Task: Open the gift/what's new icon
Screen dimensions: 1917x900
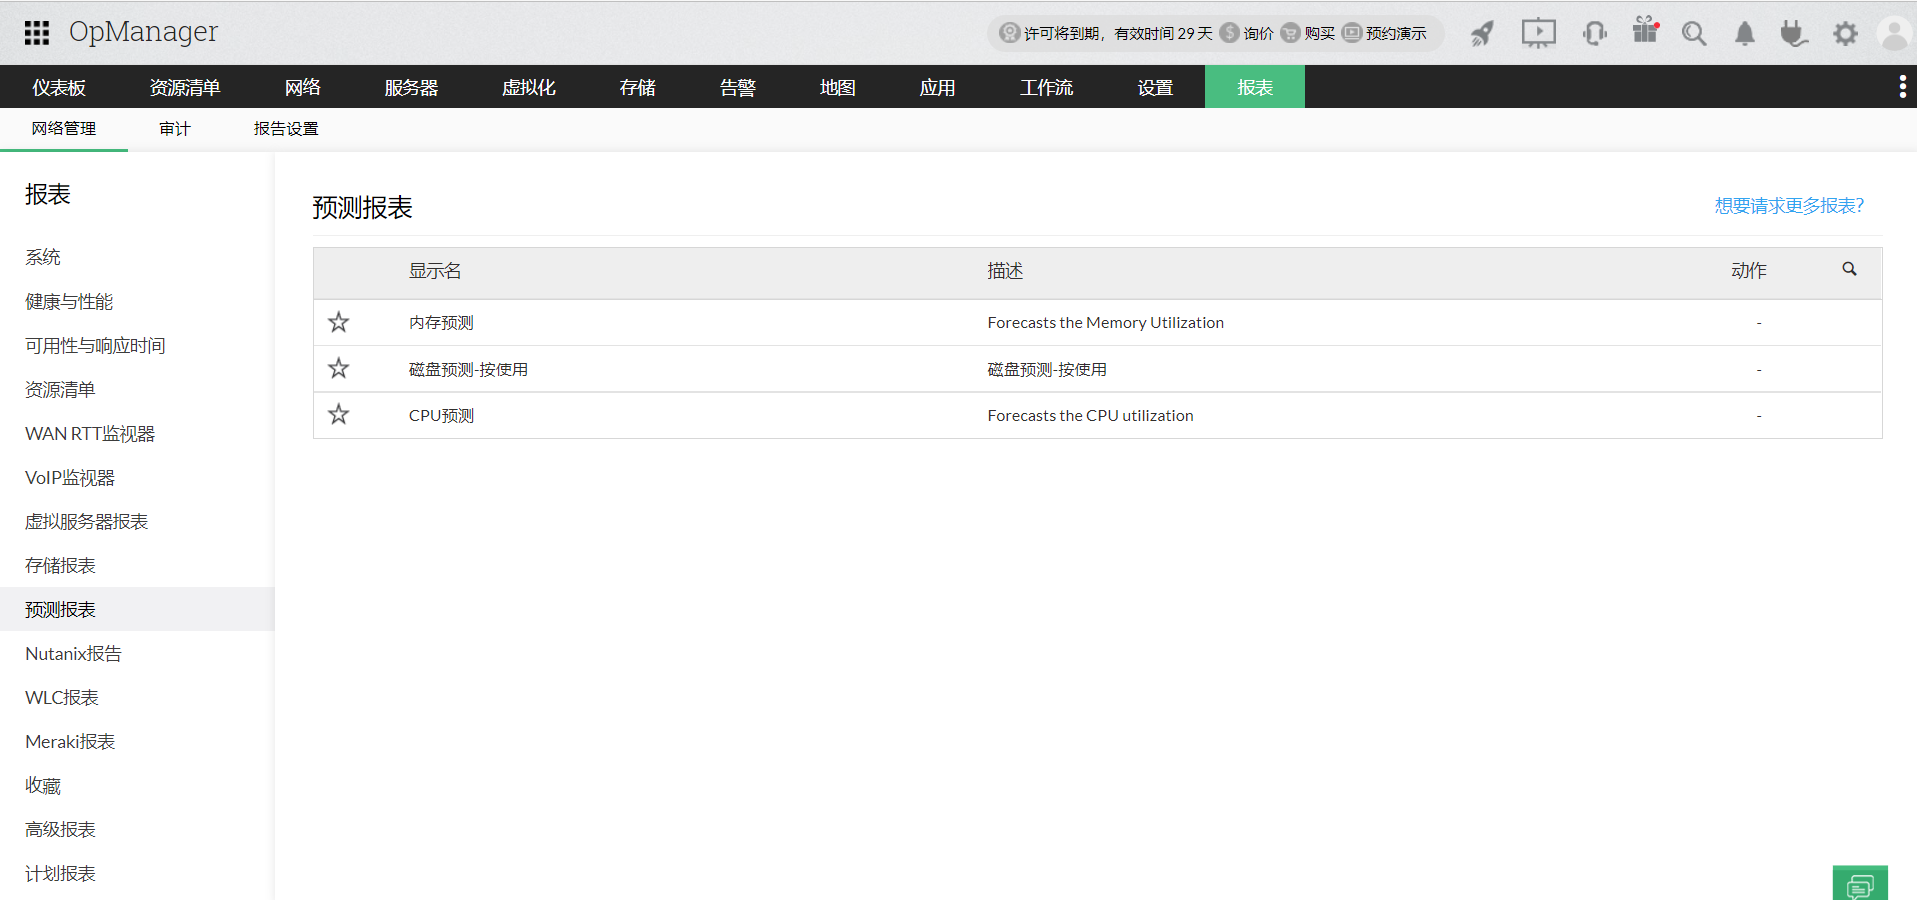Action: coord(1644,33)
